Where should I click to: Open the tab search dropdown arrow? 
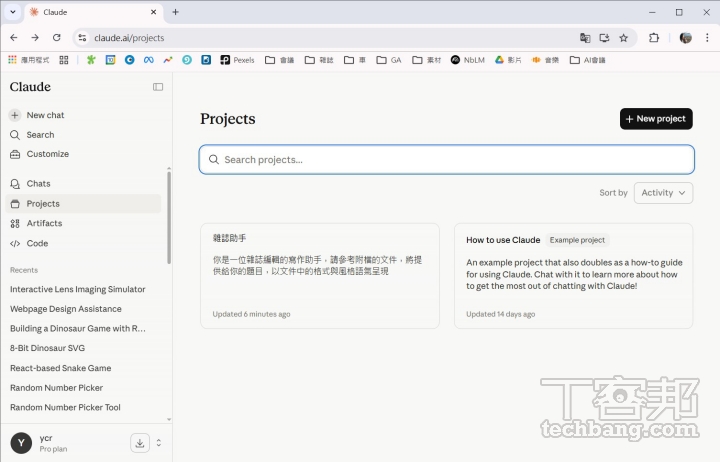[13, 12]
